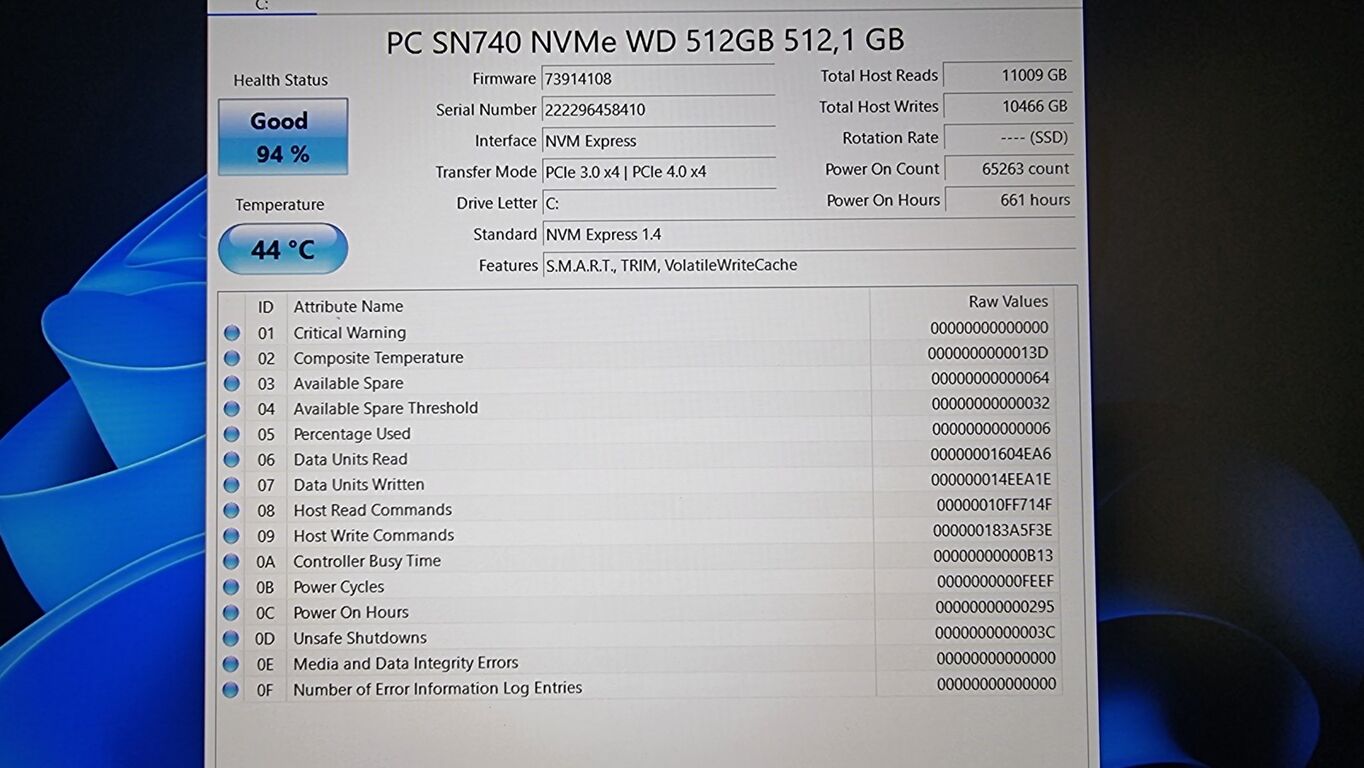
Task: Click the status circle for Available Spare Threshold
Action: 232,408
